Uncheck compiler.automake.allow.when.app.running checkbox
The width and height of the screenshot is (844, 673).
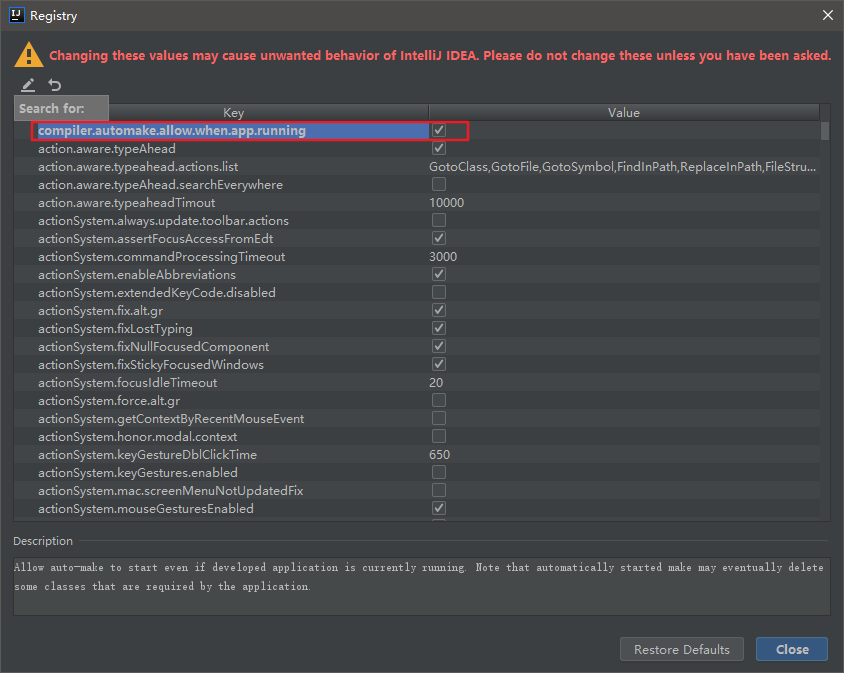click(x=439, y=130)
